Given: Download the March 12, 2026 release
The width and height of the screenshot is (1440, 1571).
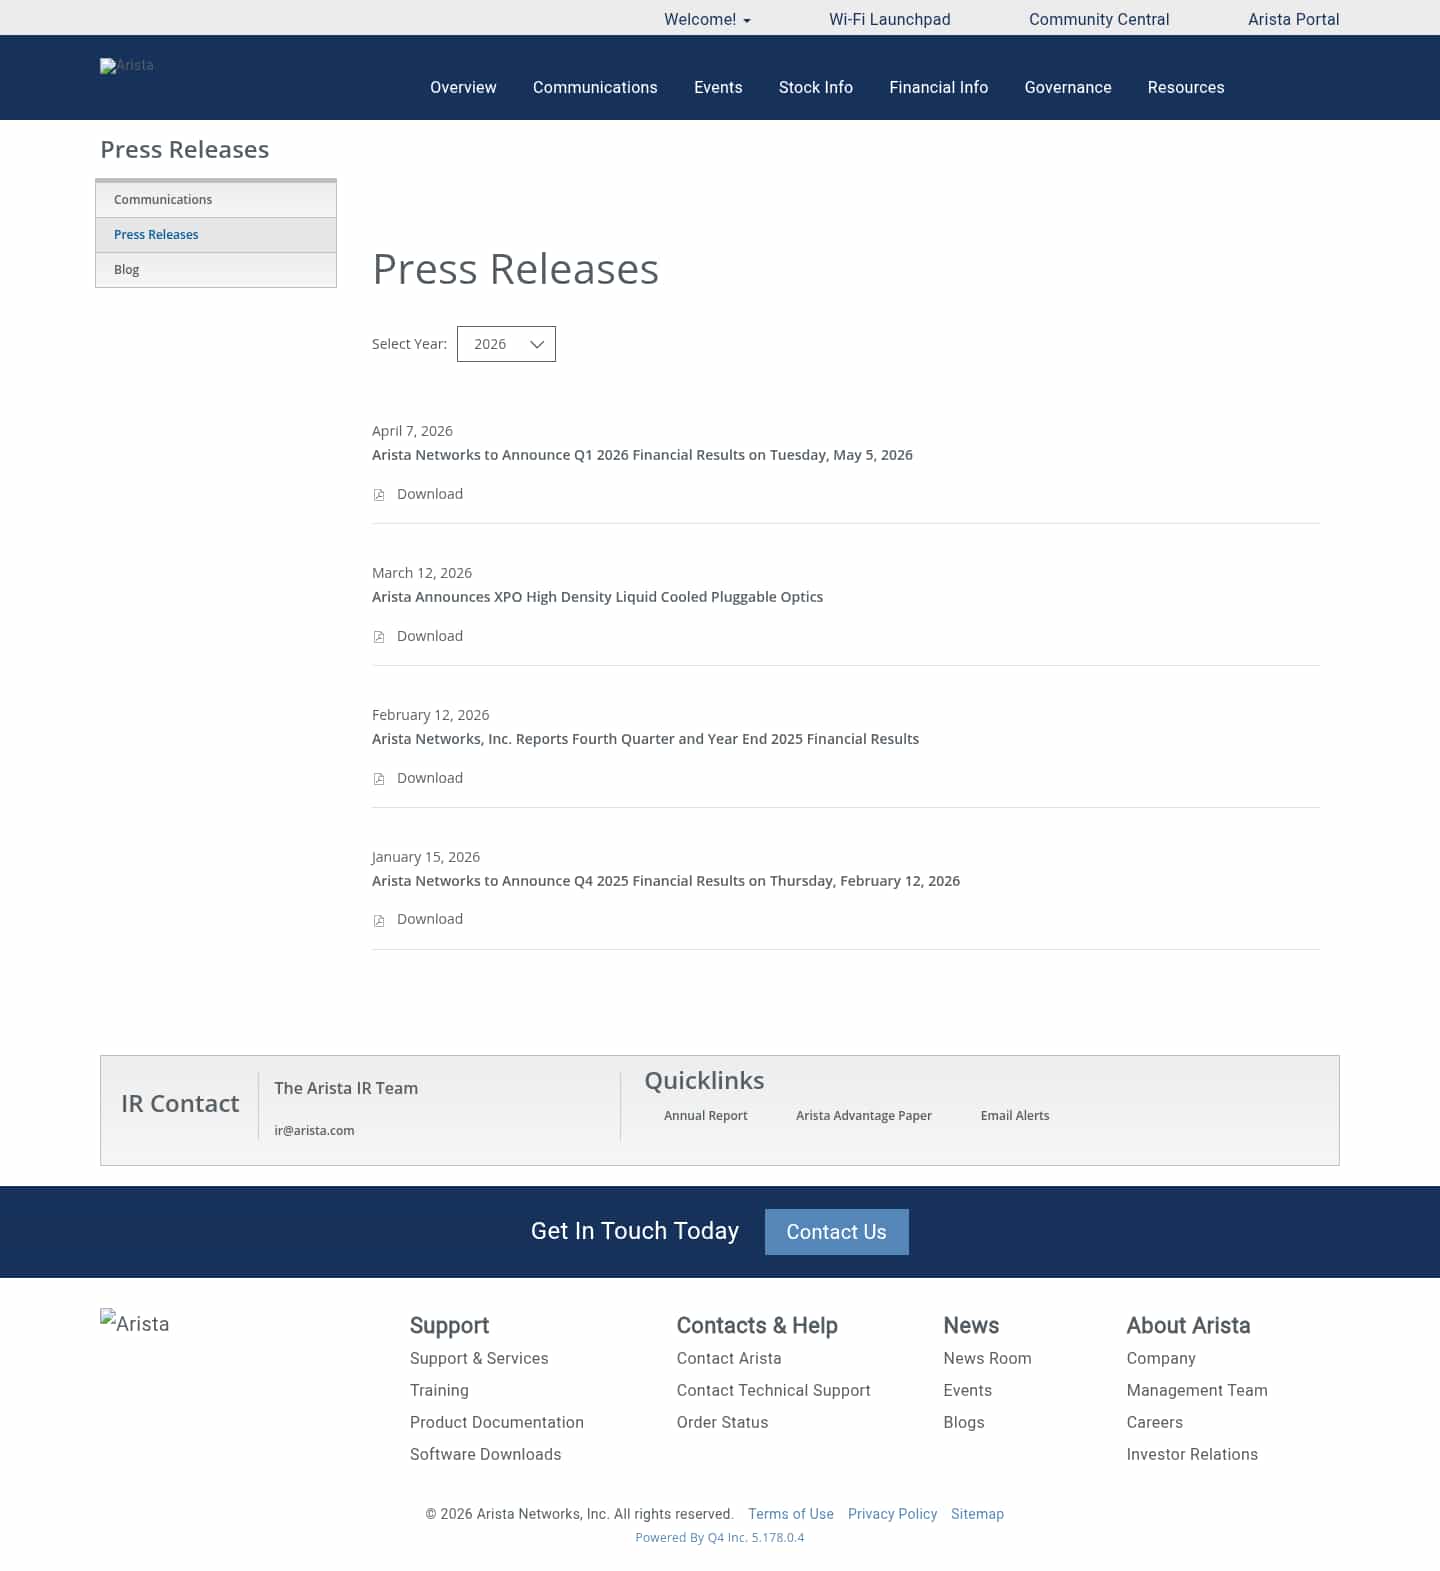Looking at the screenshot, I should (x=430, y=636).
